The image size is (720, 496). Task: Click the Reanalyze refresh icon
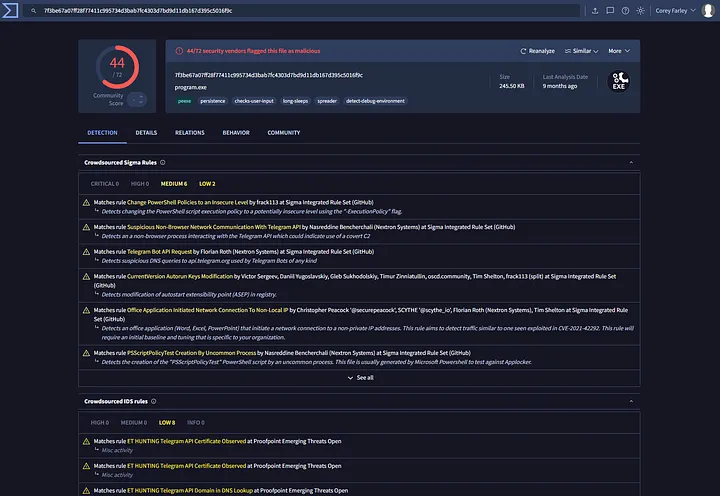[x=523, y=51]
